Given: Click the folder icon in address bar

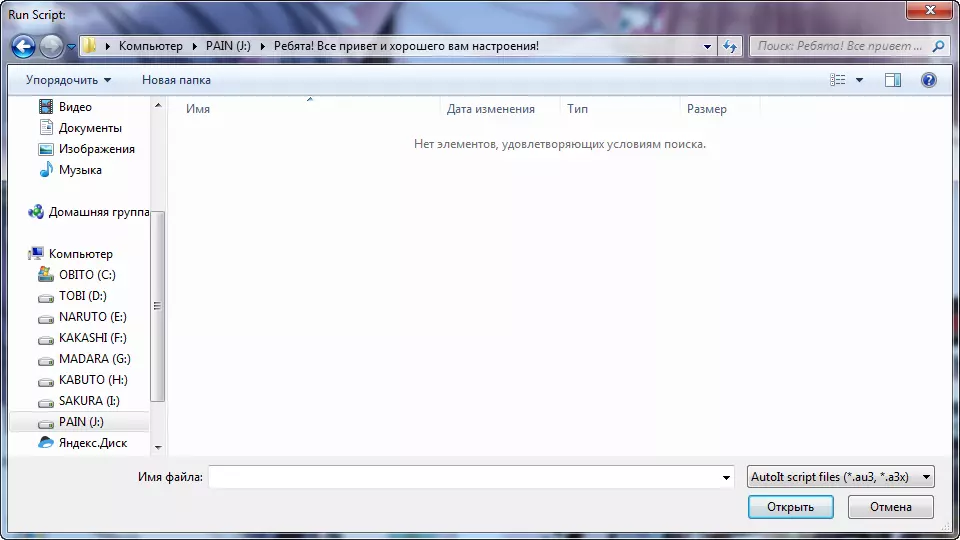Looking at the screenshot, I should tap(90, 46).
